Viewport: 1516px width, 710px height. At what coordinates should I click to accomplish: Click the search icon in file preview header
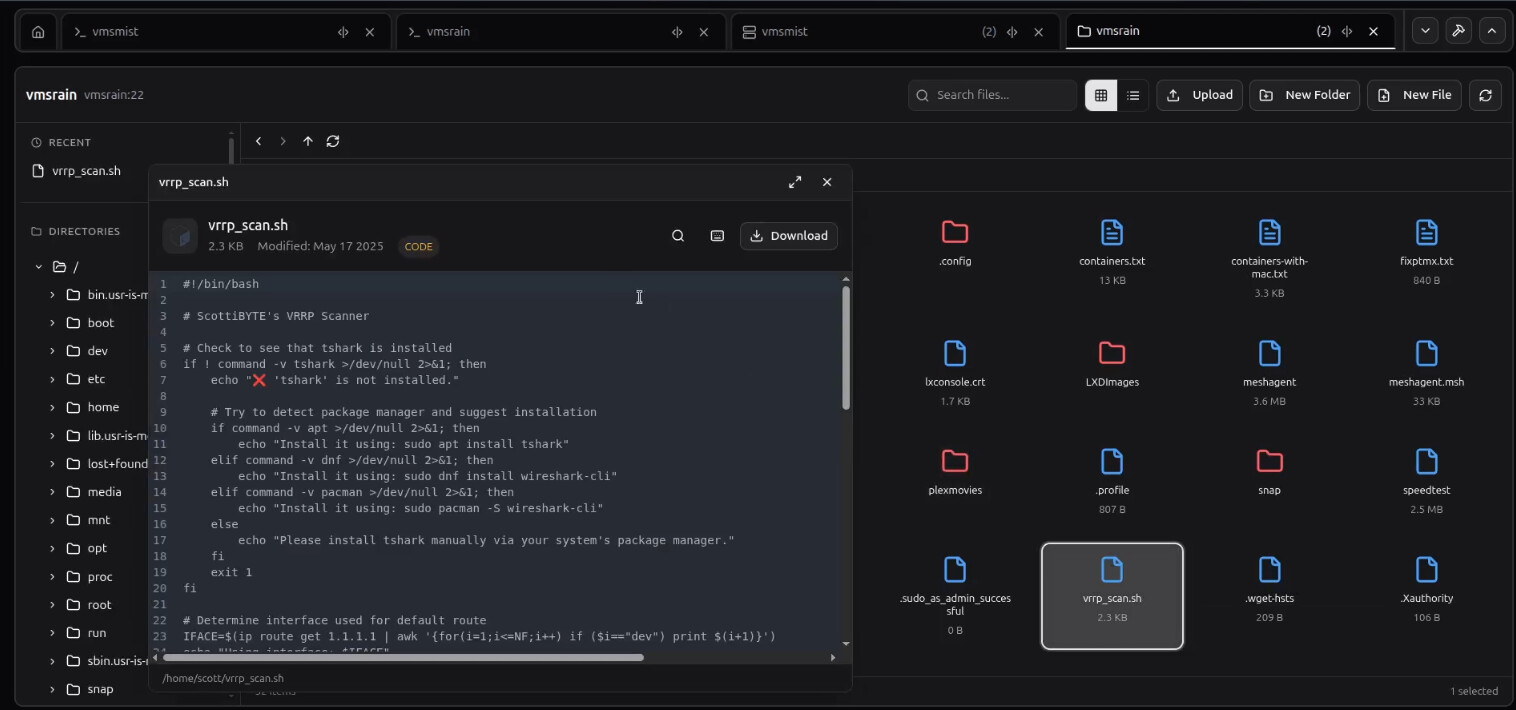tap(678, 236)
